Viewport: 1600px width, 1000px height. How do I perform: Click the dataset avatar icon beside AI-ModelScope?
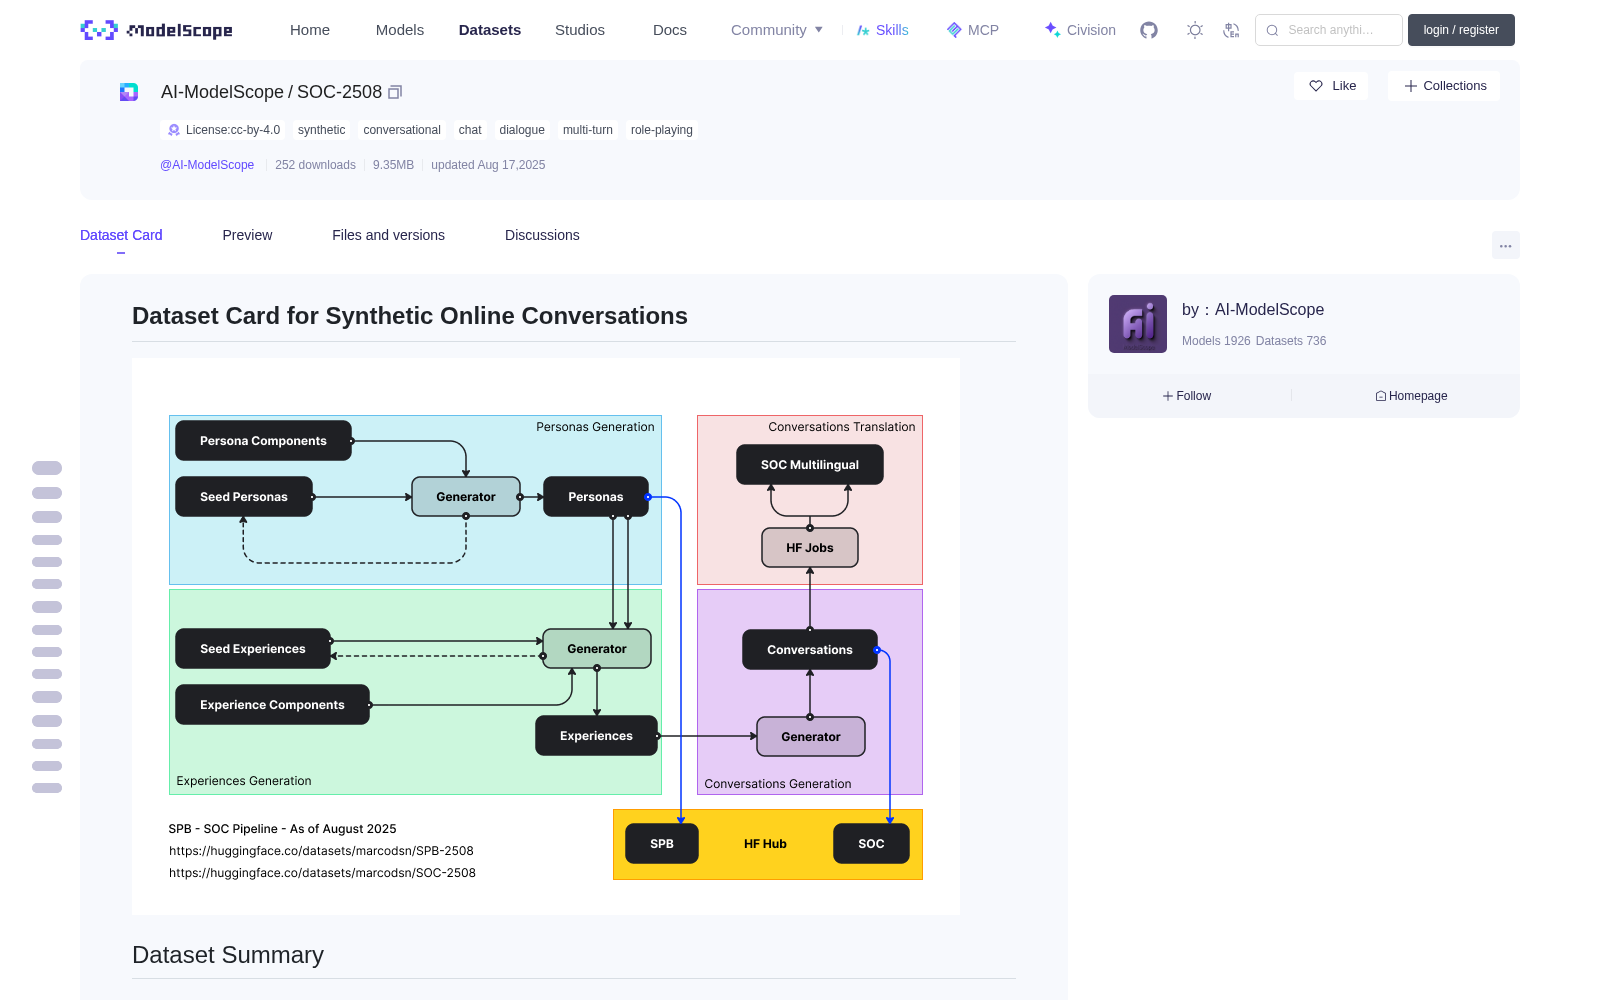click(129, 92)
